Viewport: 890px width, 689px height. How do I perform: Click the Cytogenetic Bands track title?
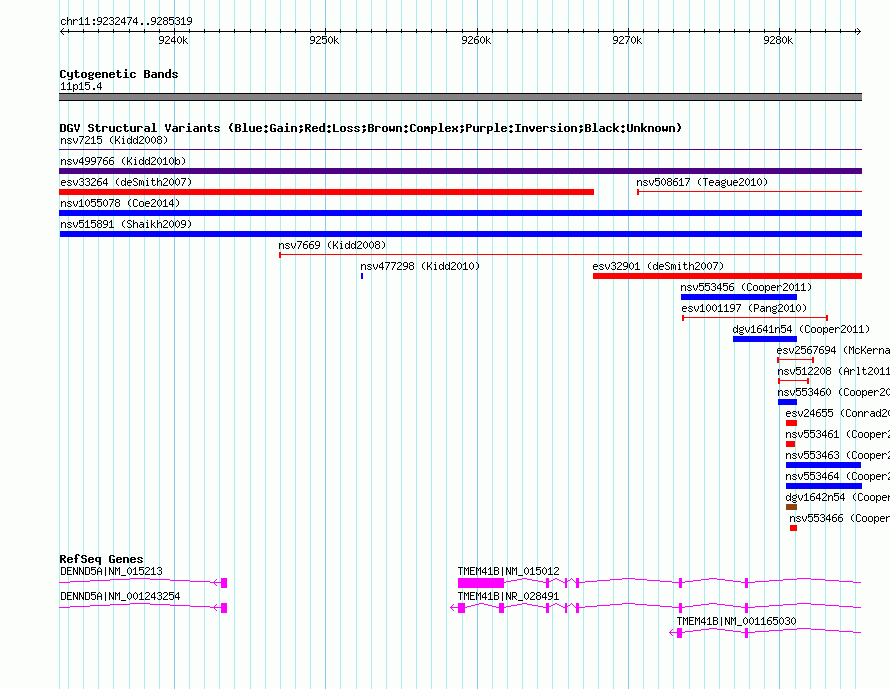pyautogui.click(x=119, y=74)
